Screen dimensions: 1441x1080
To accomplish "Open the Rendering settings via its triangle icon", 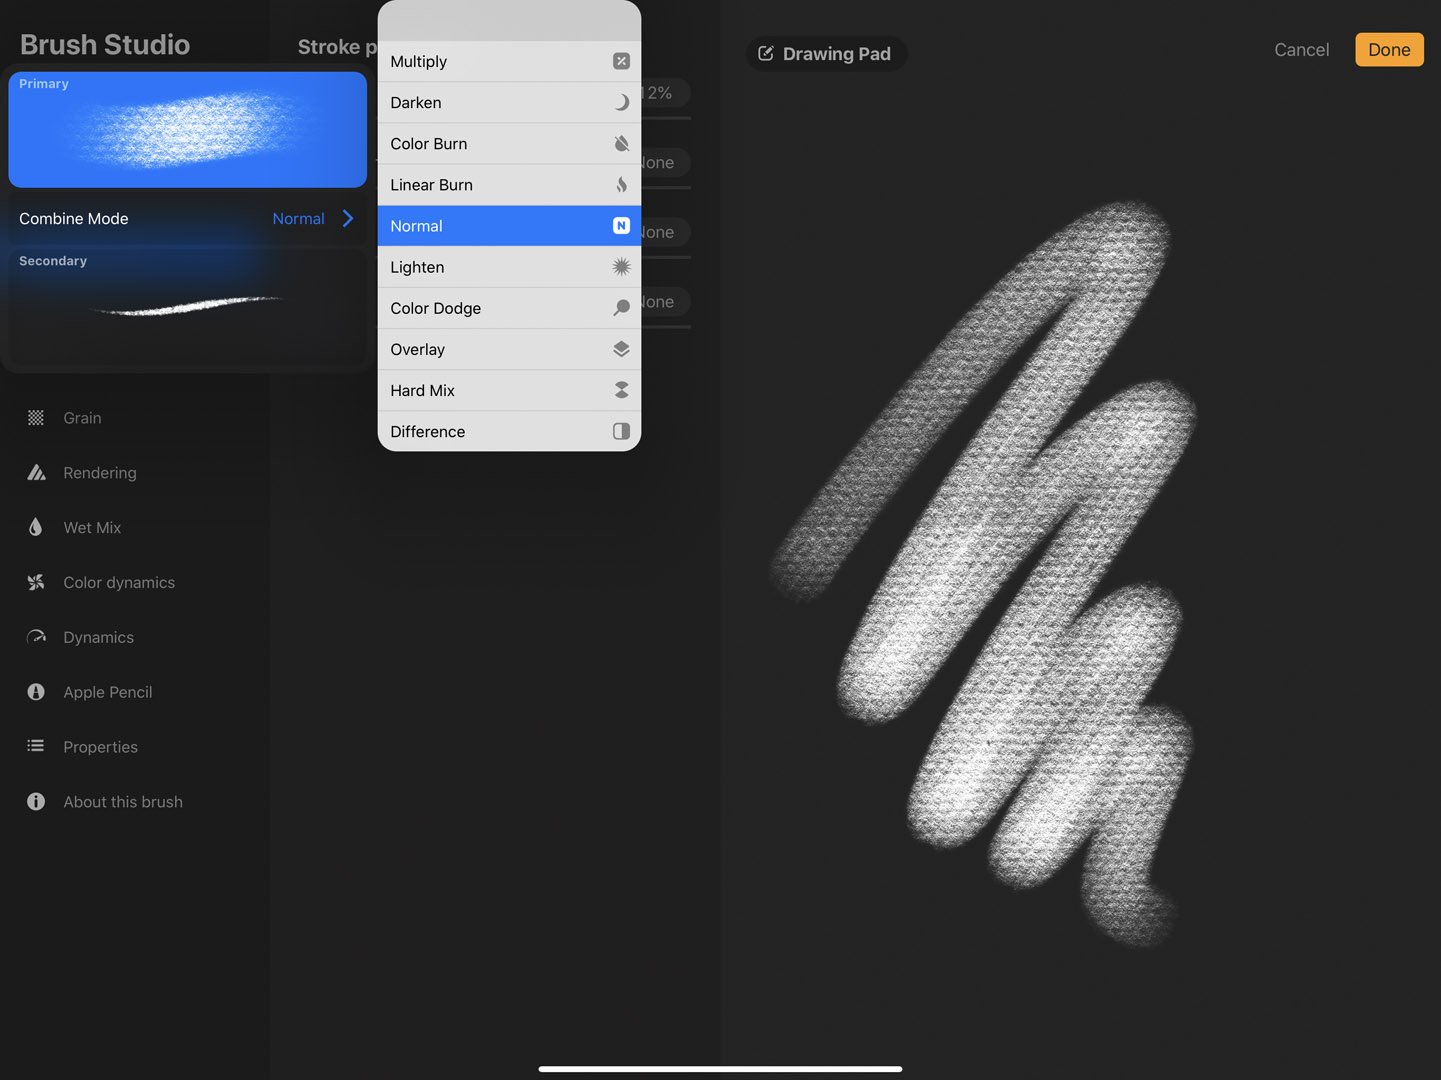I will tap(35, 472).
